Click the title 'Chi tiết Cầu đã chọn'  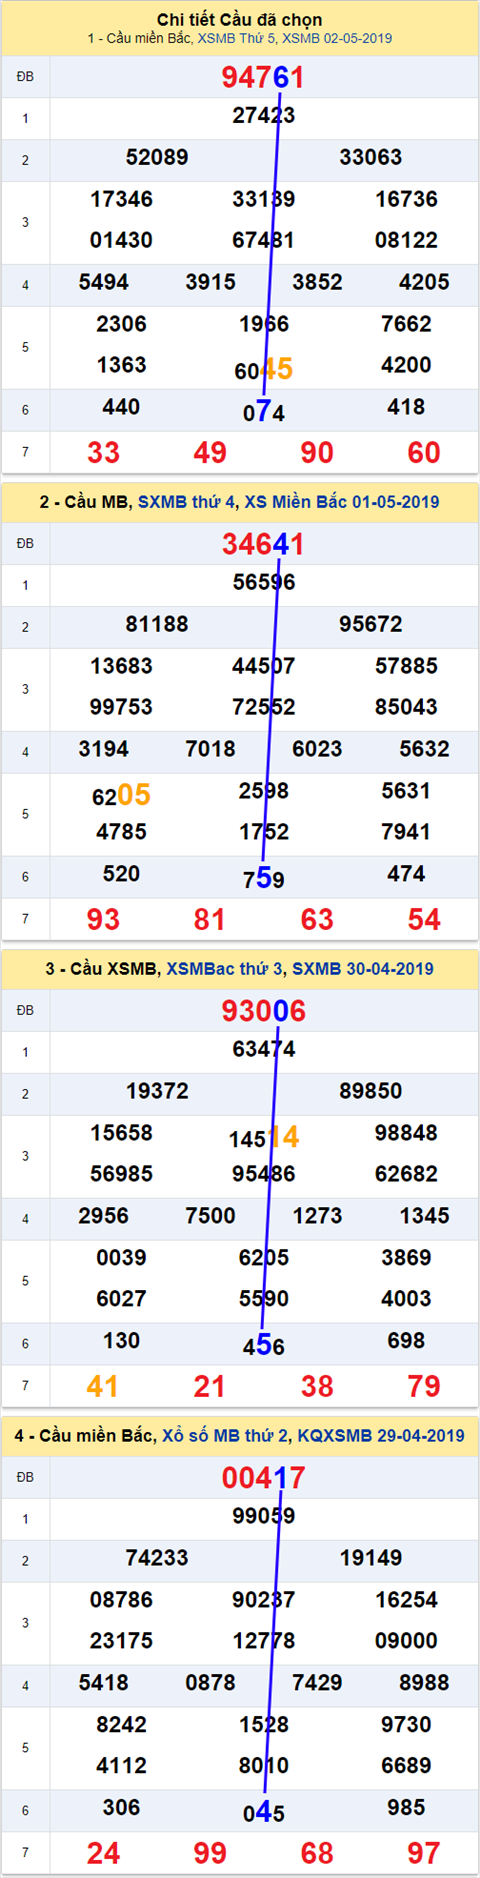click(240, 19)
